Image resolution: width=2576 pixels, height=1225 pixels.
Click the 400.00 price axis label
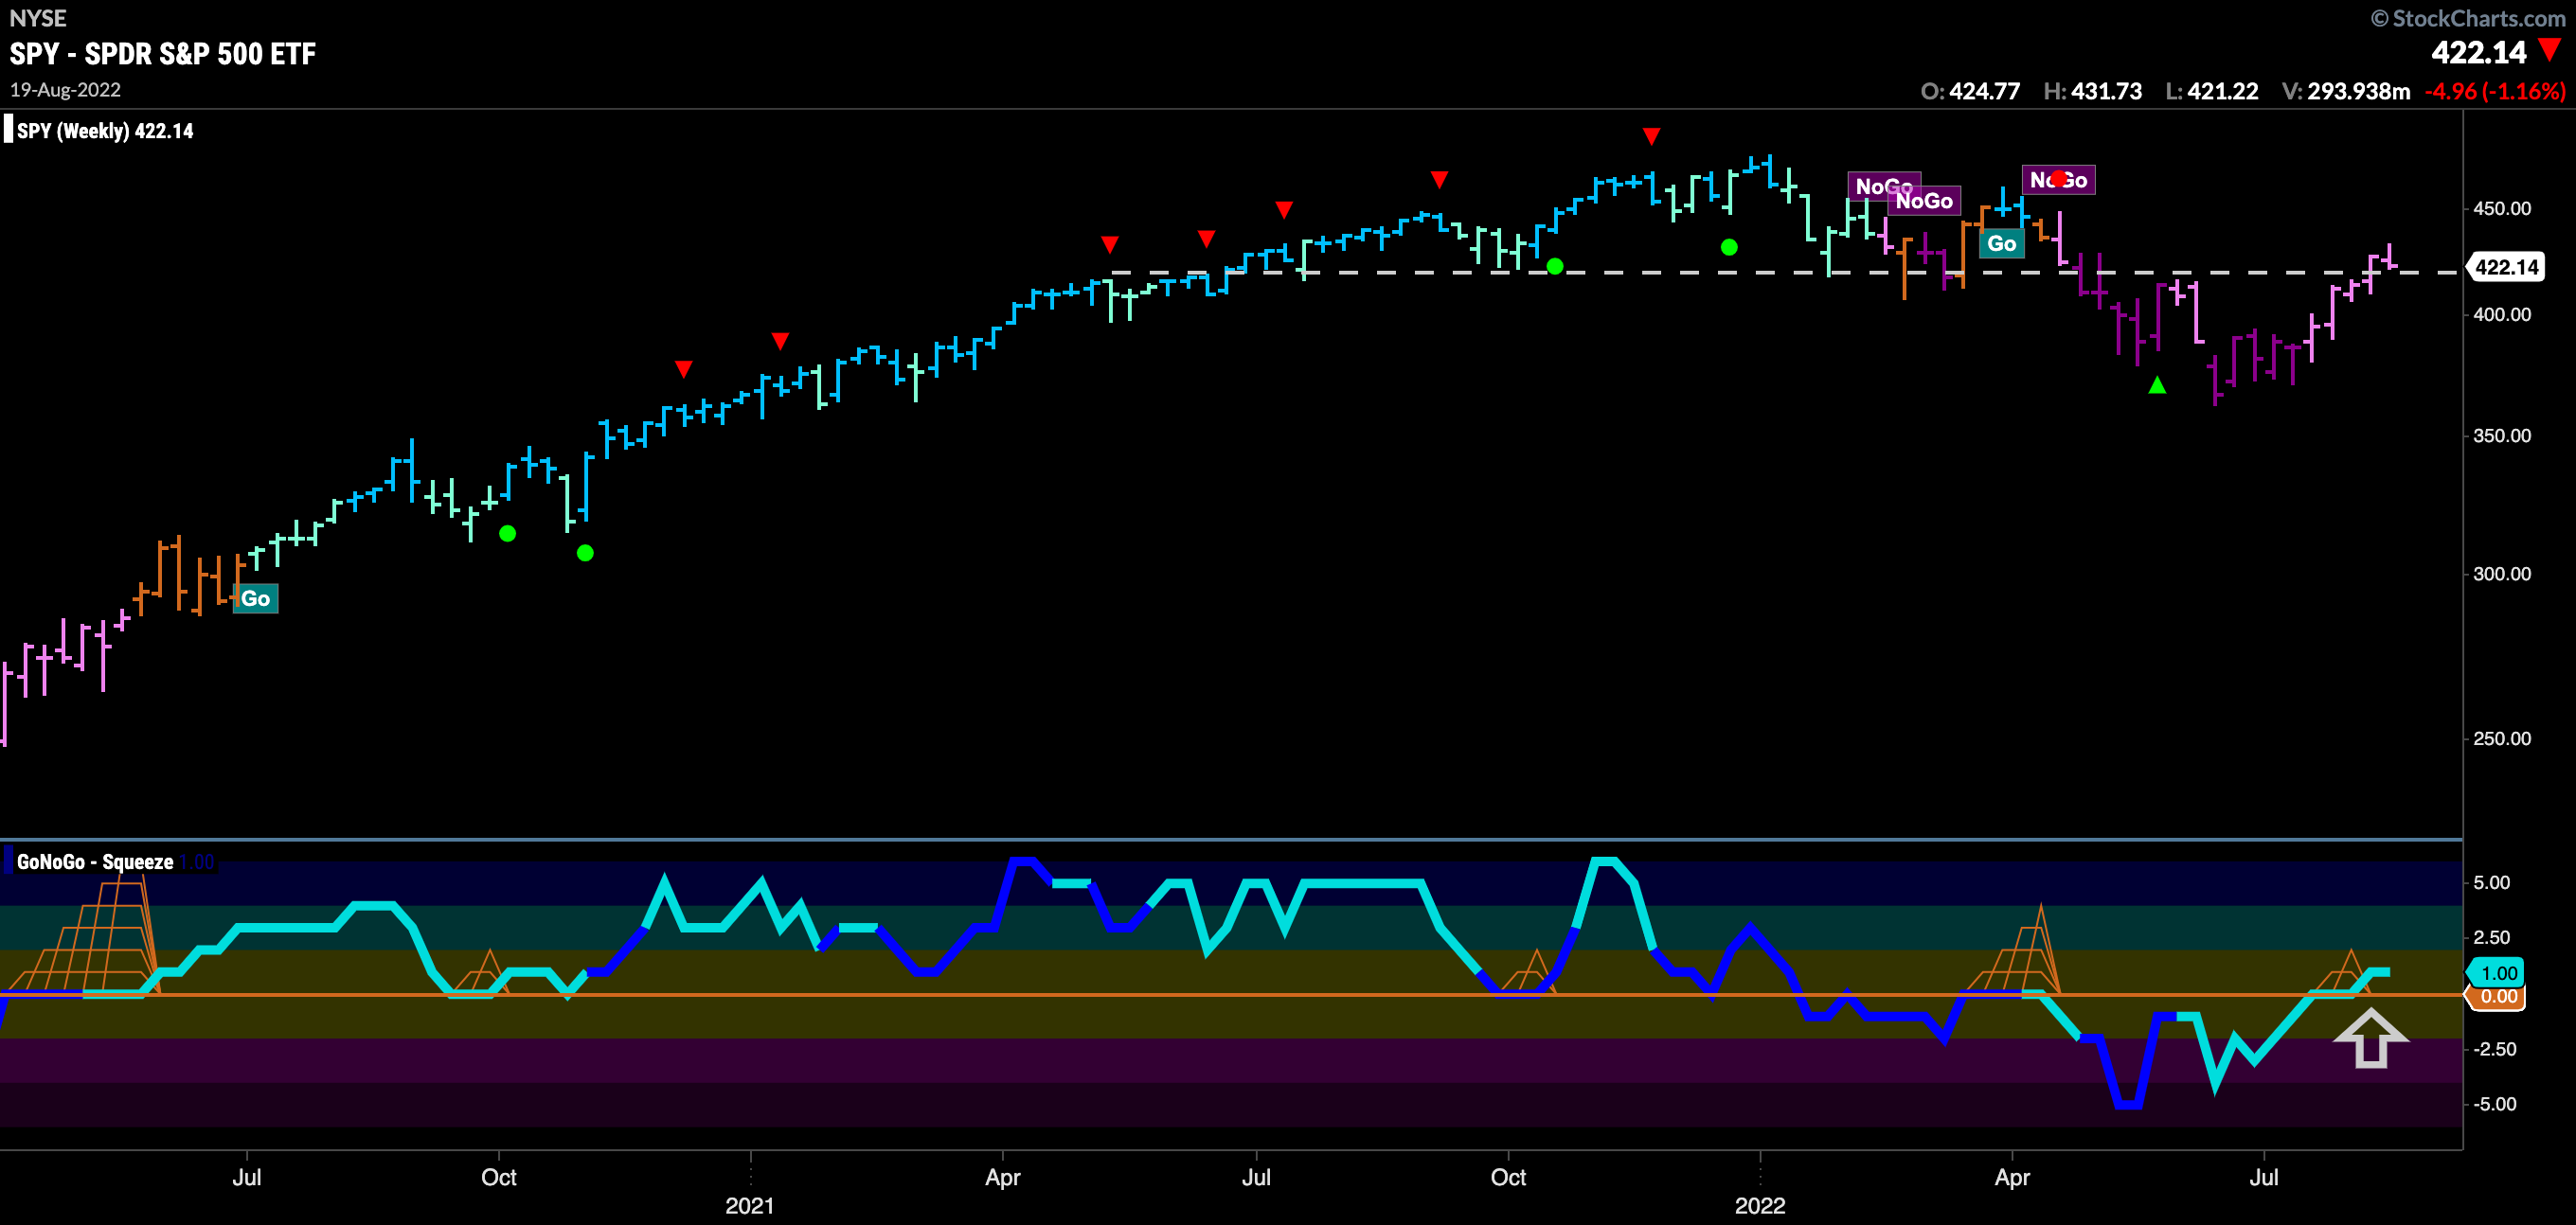click(2502, 314)
